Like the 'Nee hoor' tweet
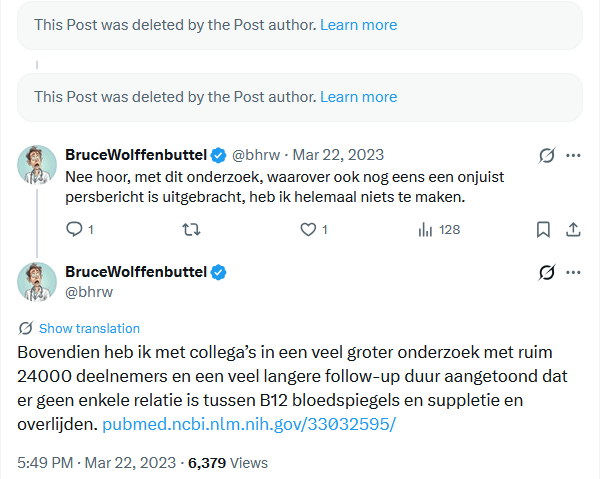This screenshot has width=602, height=479. 308,229
